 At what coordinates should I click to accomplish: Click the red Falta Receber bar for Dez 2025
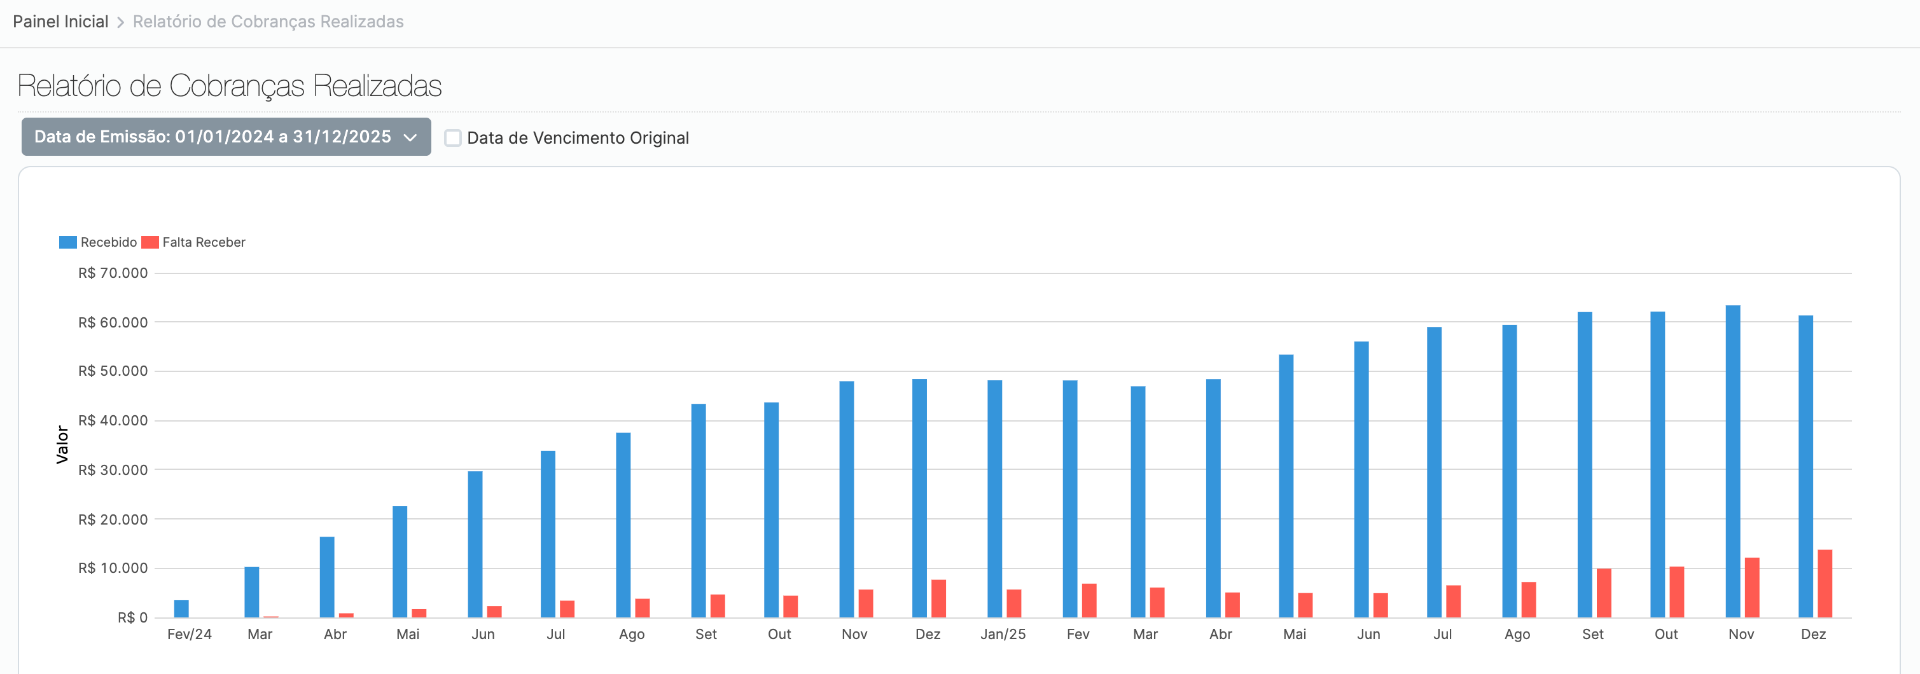[1825, 583]
